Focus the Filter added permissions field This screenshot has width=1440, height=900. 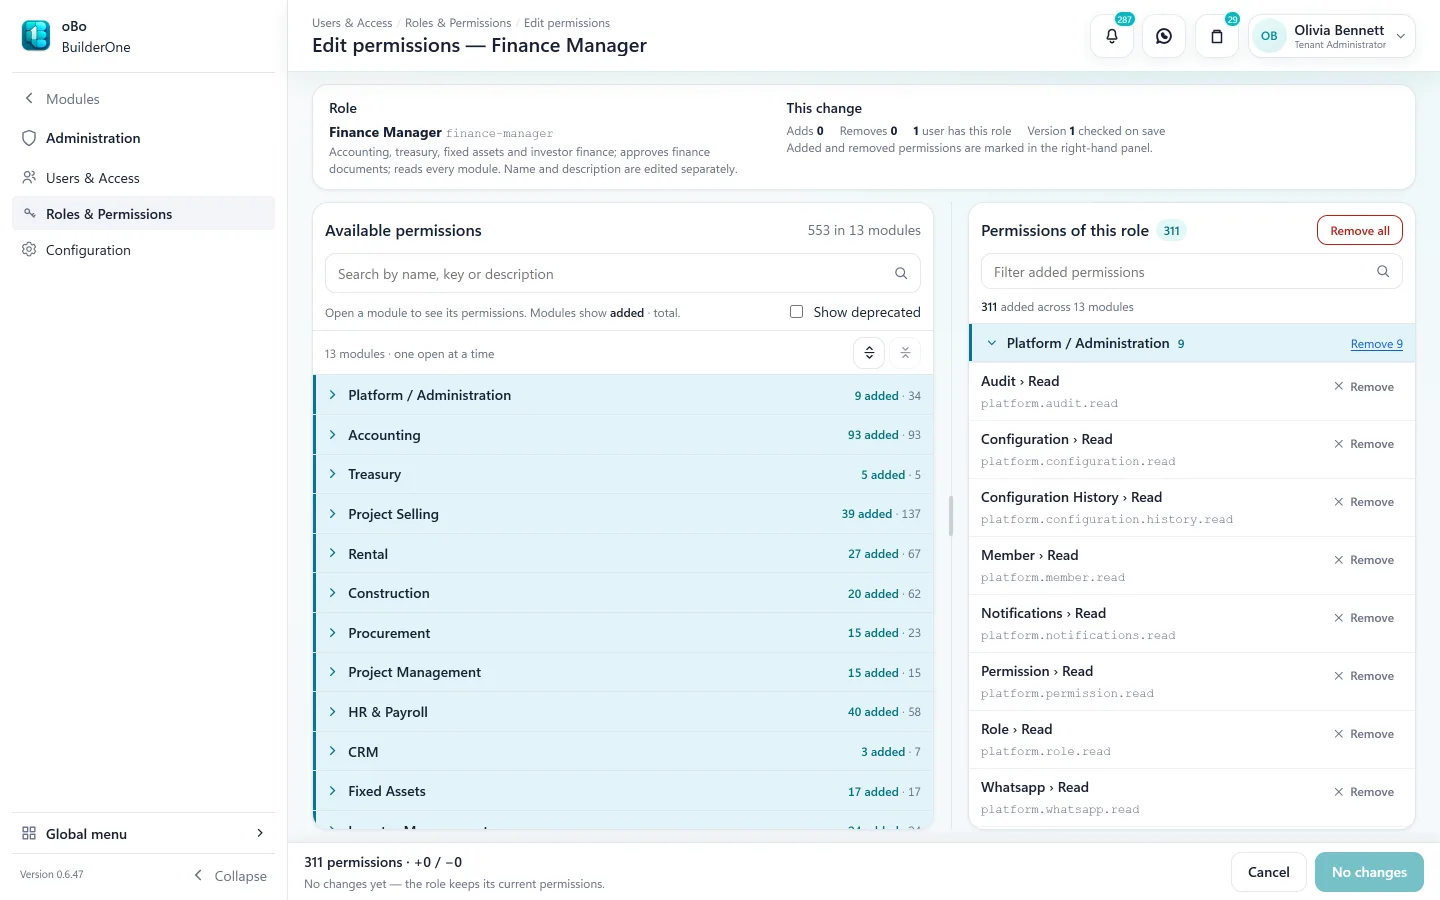[1191, 271]
